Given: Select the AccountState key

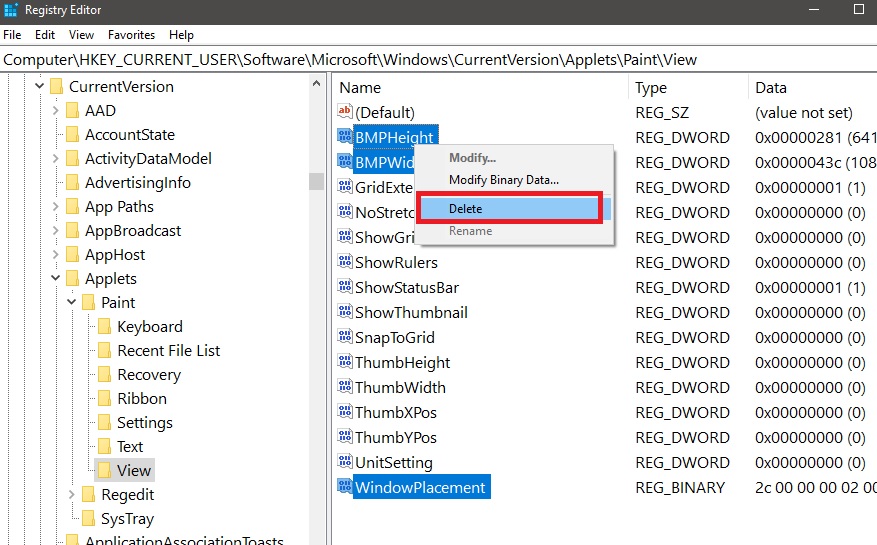Looking at the screenshot, I should point(130,135).
